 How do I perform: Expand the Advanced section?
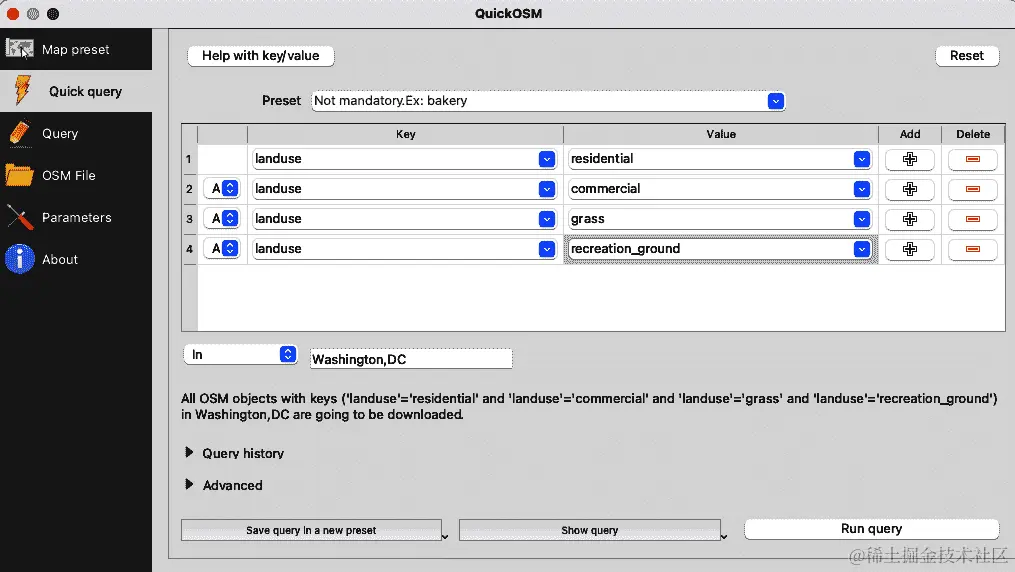(x=189, y=484)
